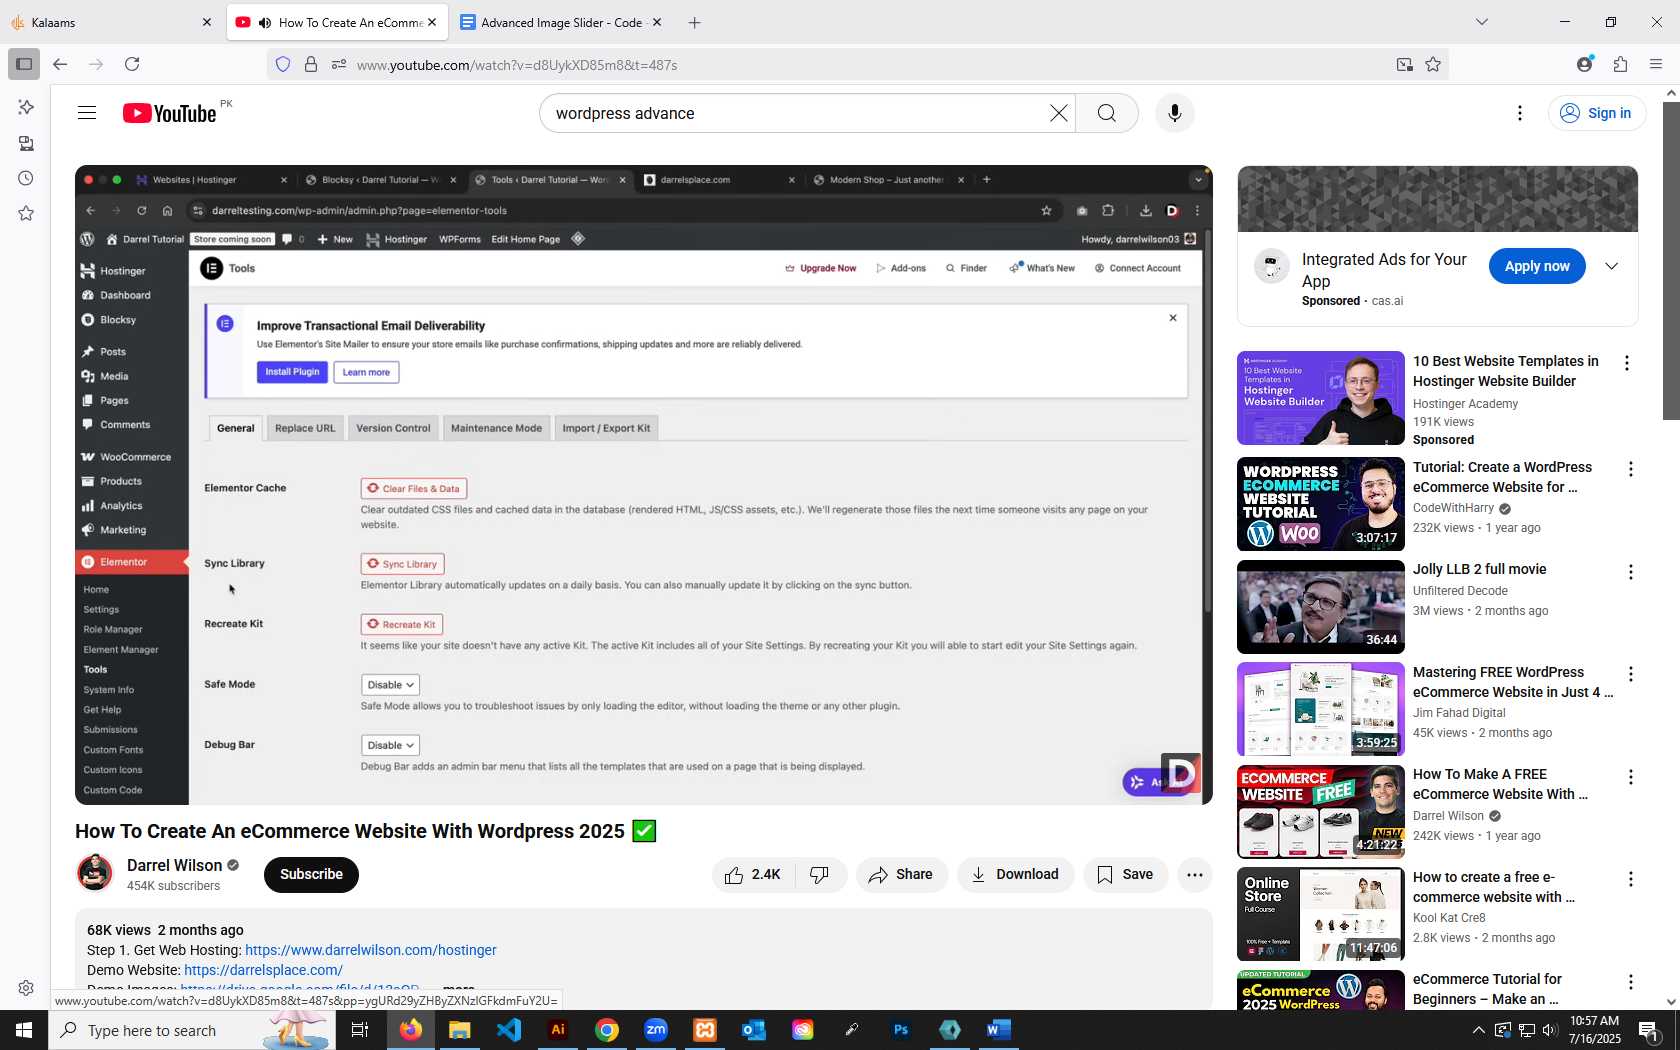Open Kool Kat Cre8 online store video thumbnail
The image size is (1680, 1050).
click(1320, 914)
